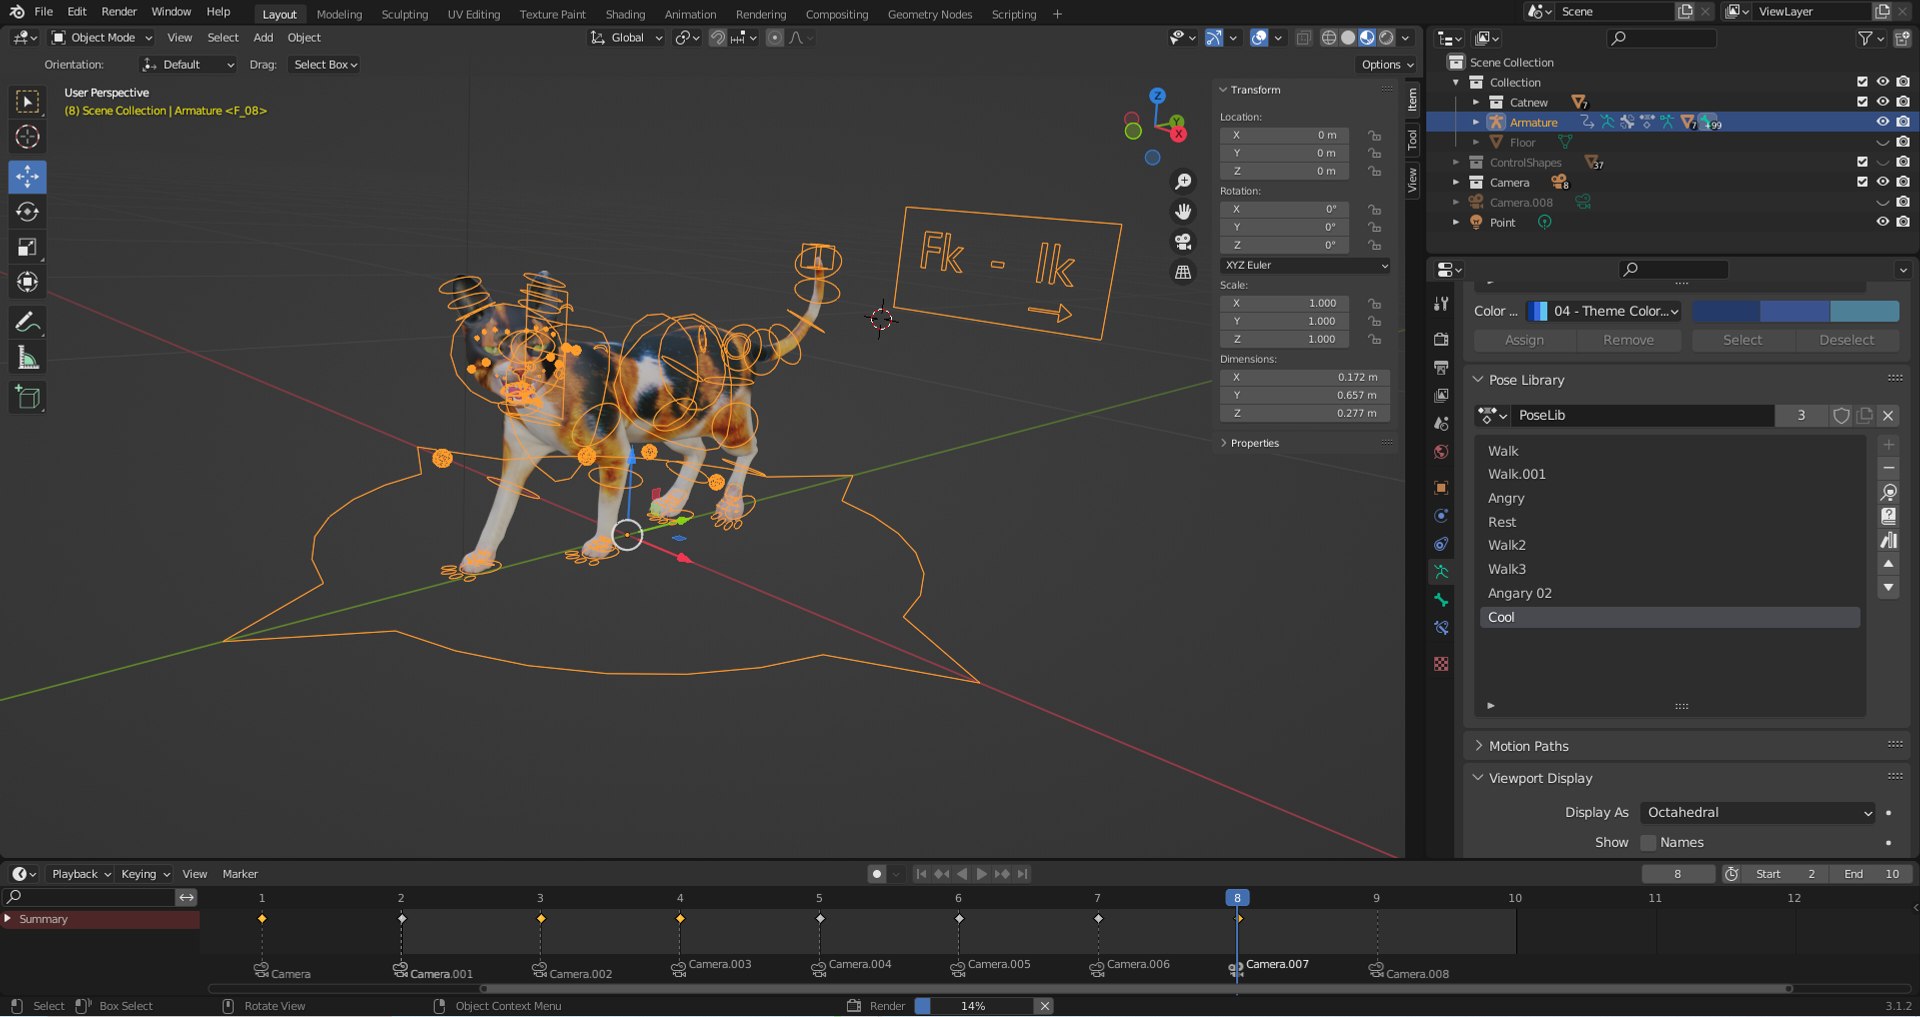Open the Global transform orientation dropdown
1920x1017 pixels.
627,37
